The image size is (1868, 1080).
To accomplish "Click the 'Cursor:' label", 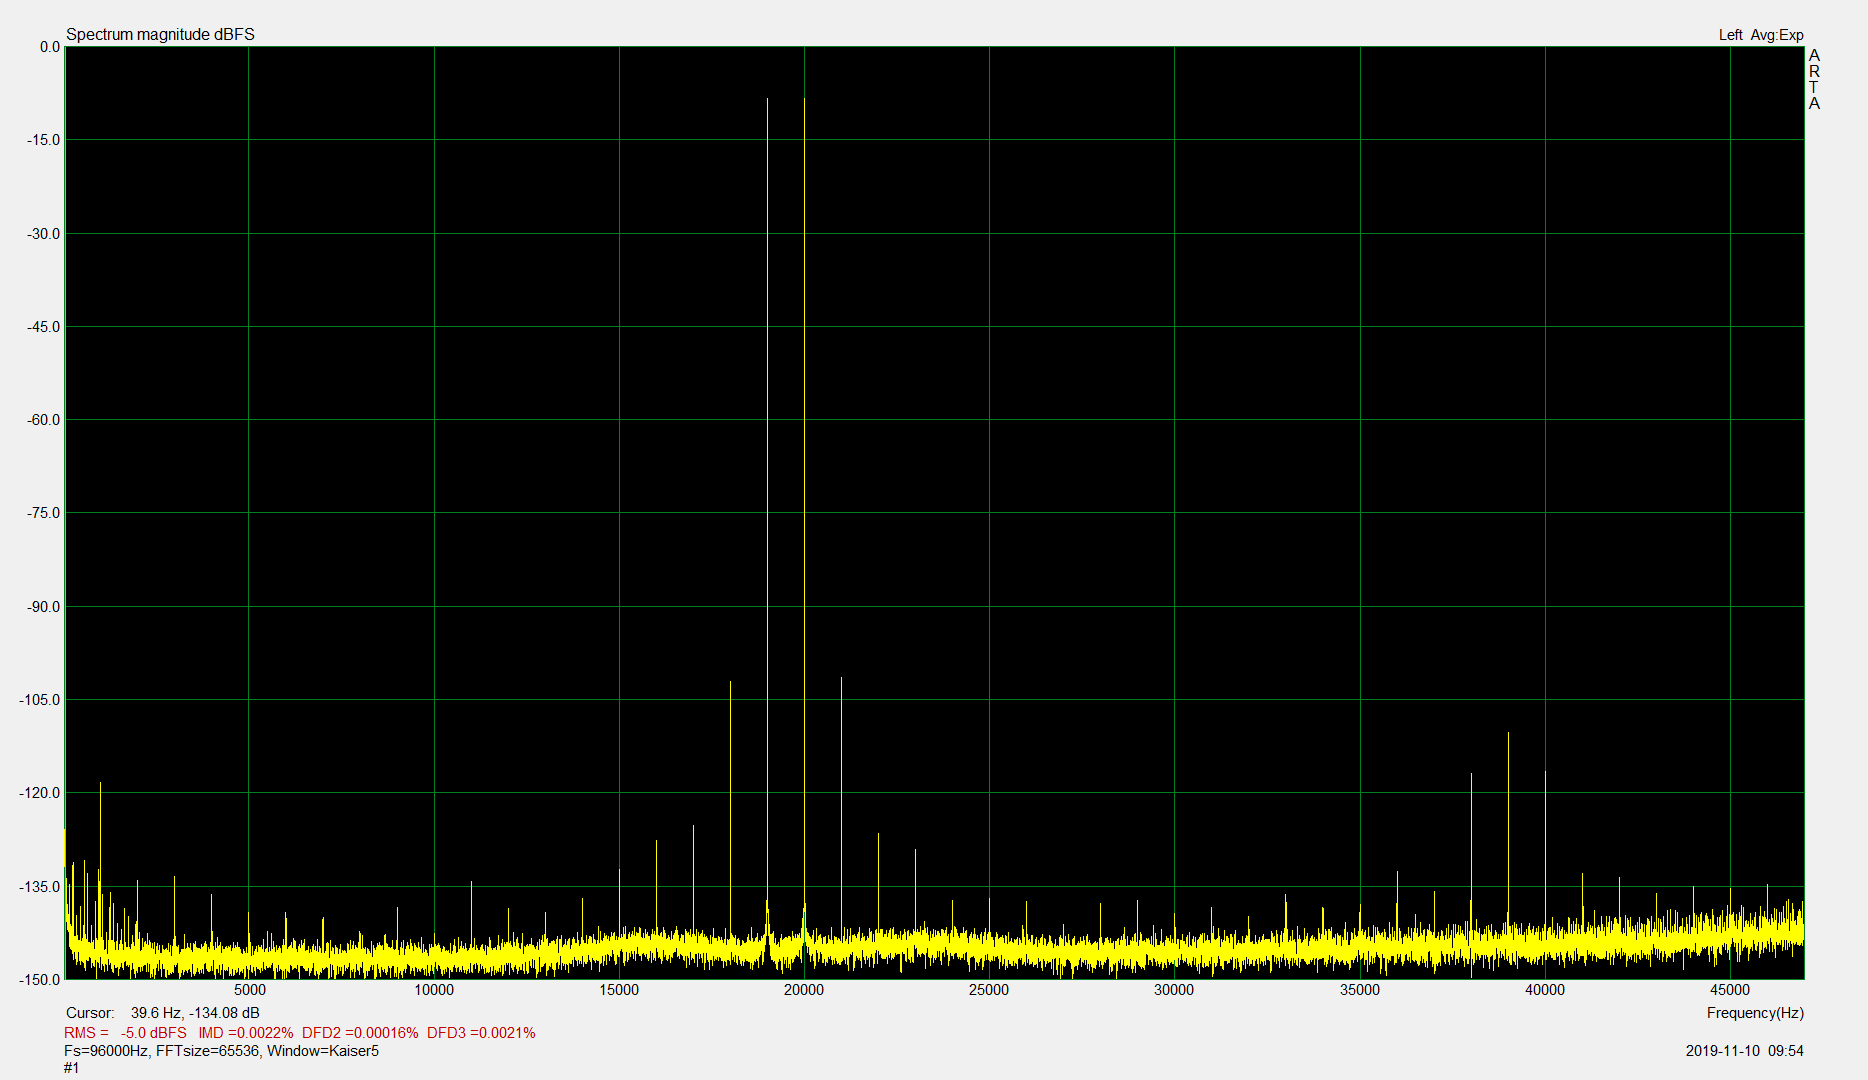I will [x=90, y=1013].
